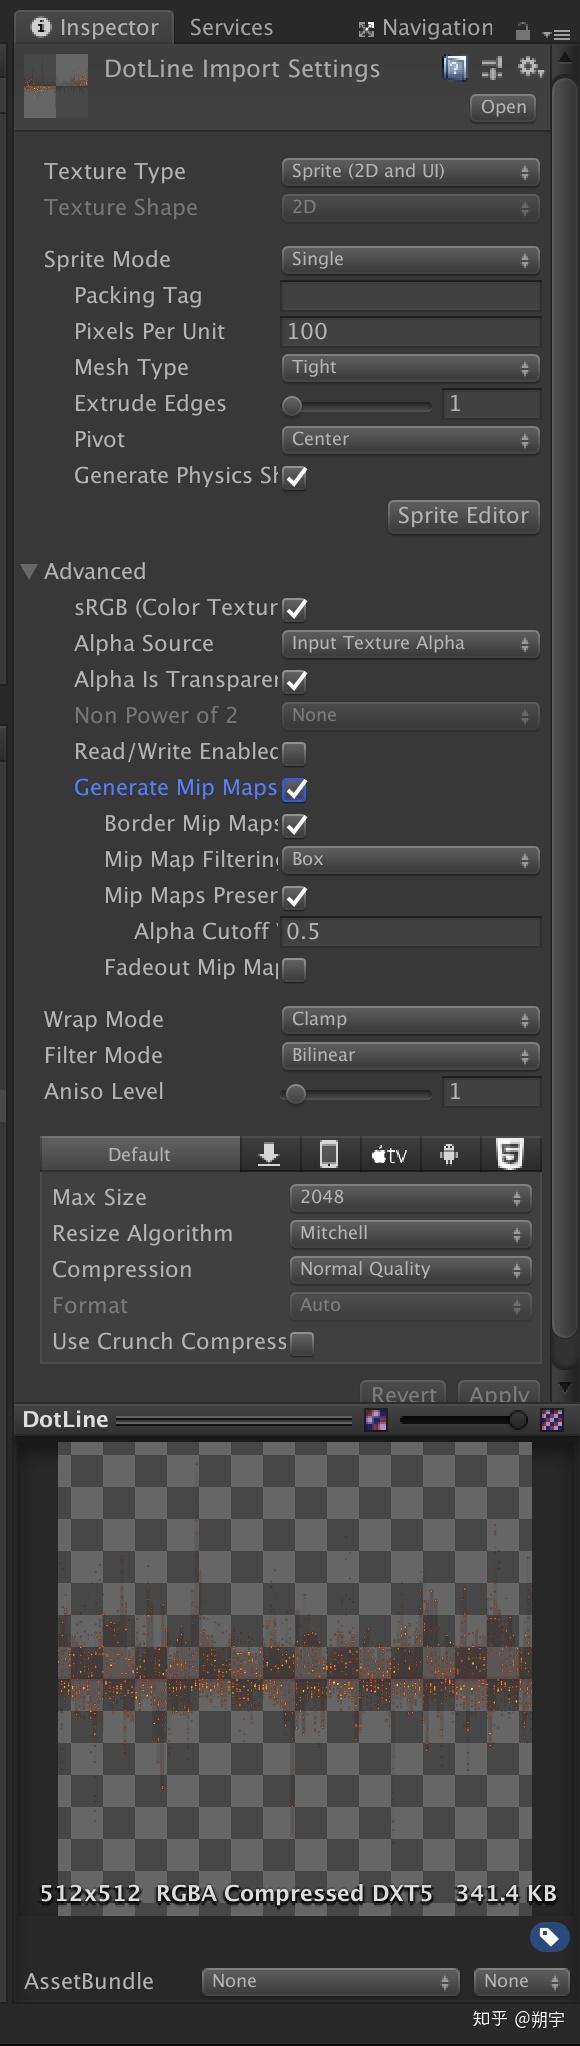Screen dimensions: 580x2046
Task: Toggle off Generate Physics Shape
Action: [295, 477]
